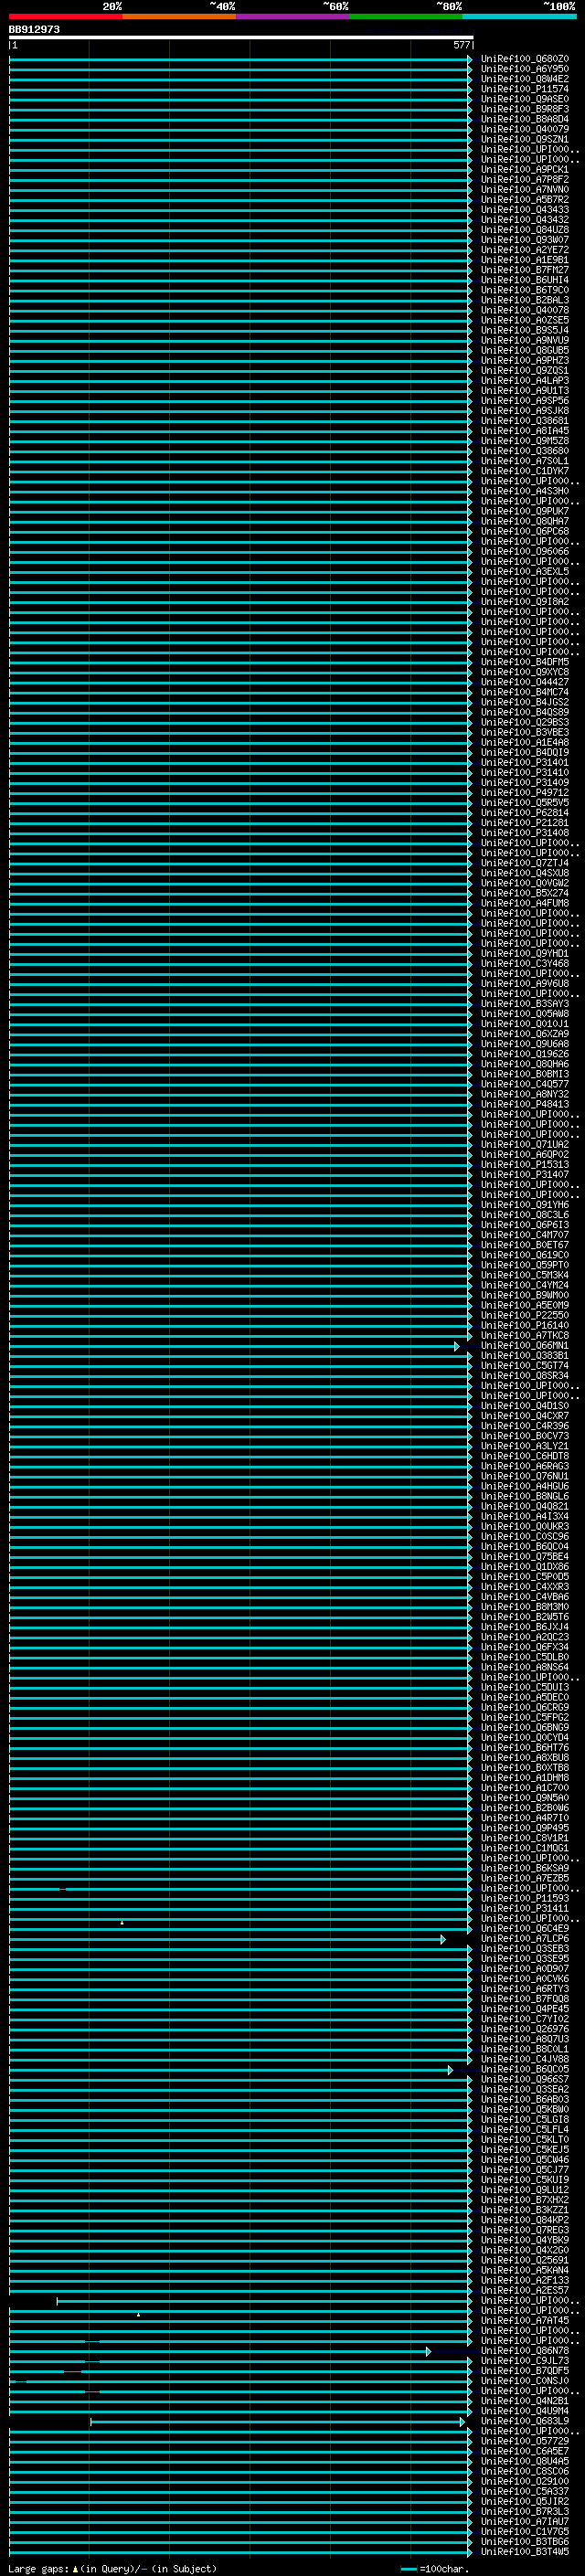Click the red 20% identity legend segment
This screenshot has height=2576, width=585.
66,16
